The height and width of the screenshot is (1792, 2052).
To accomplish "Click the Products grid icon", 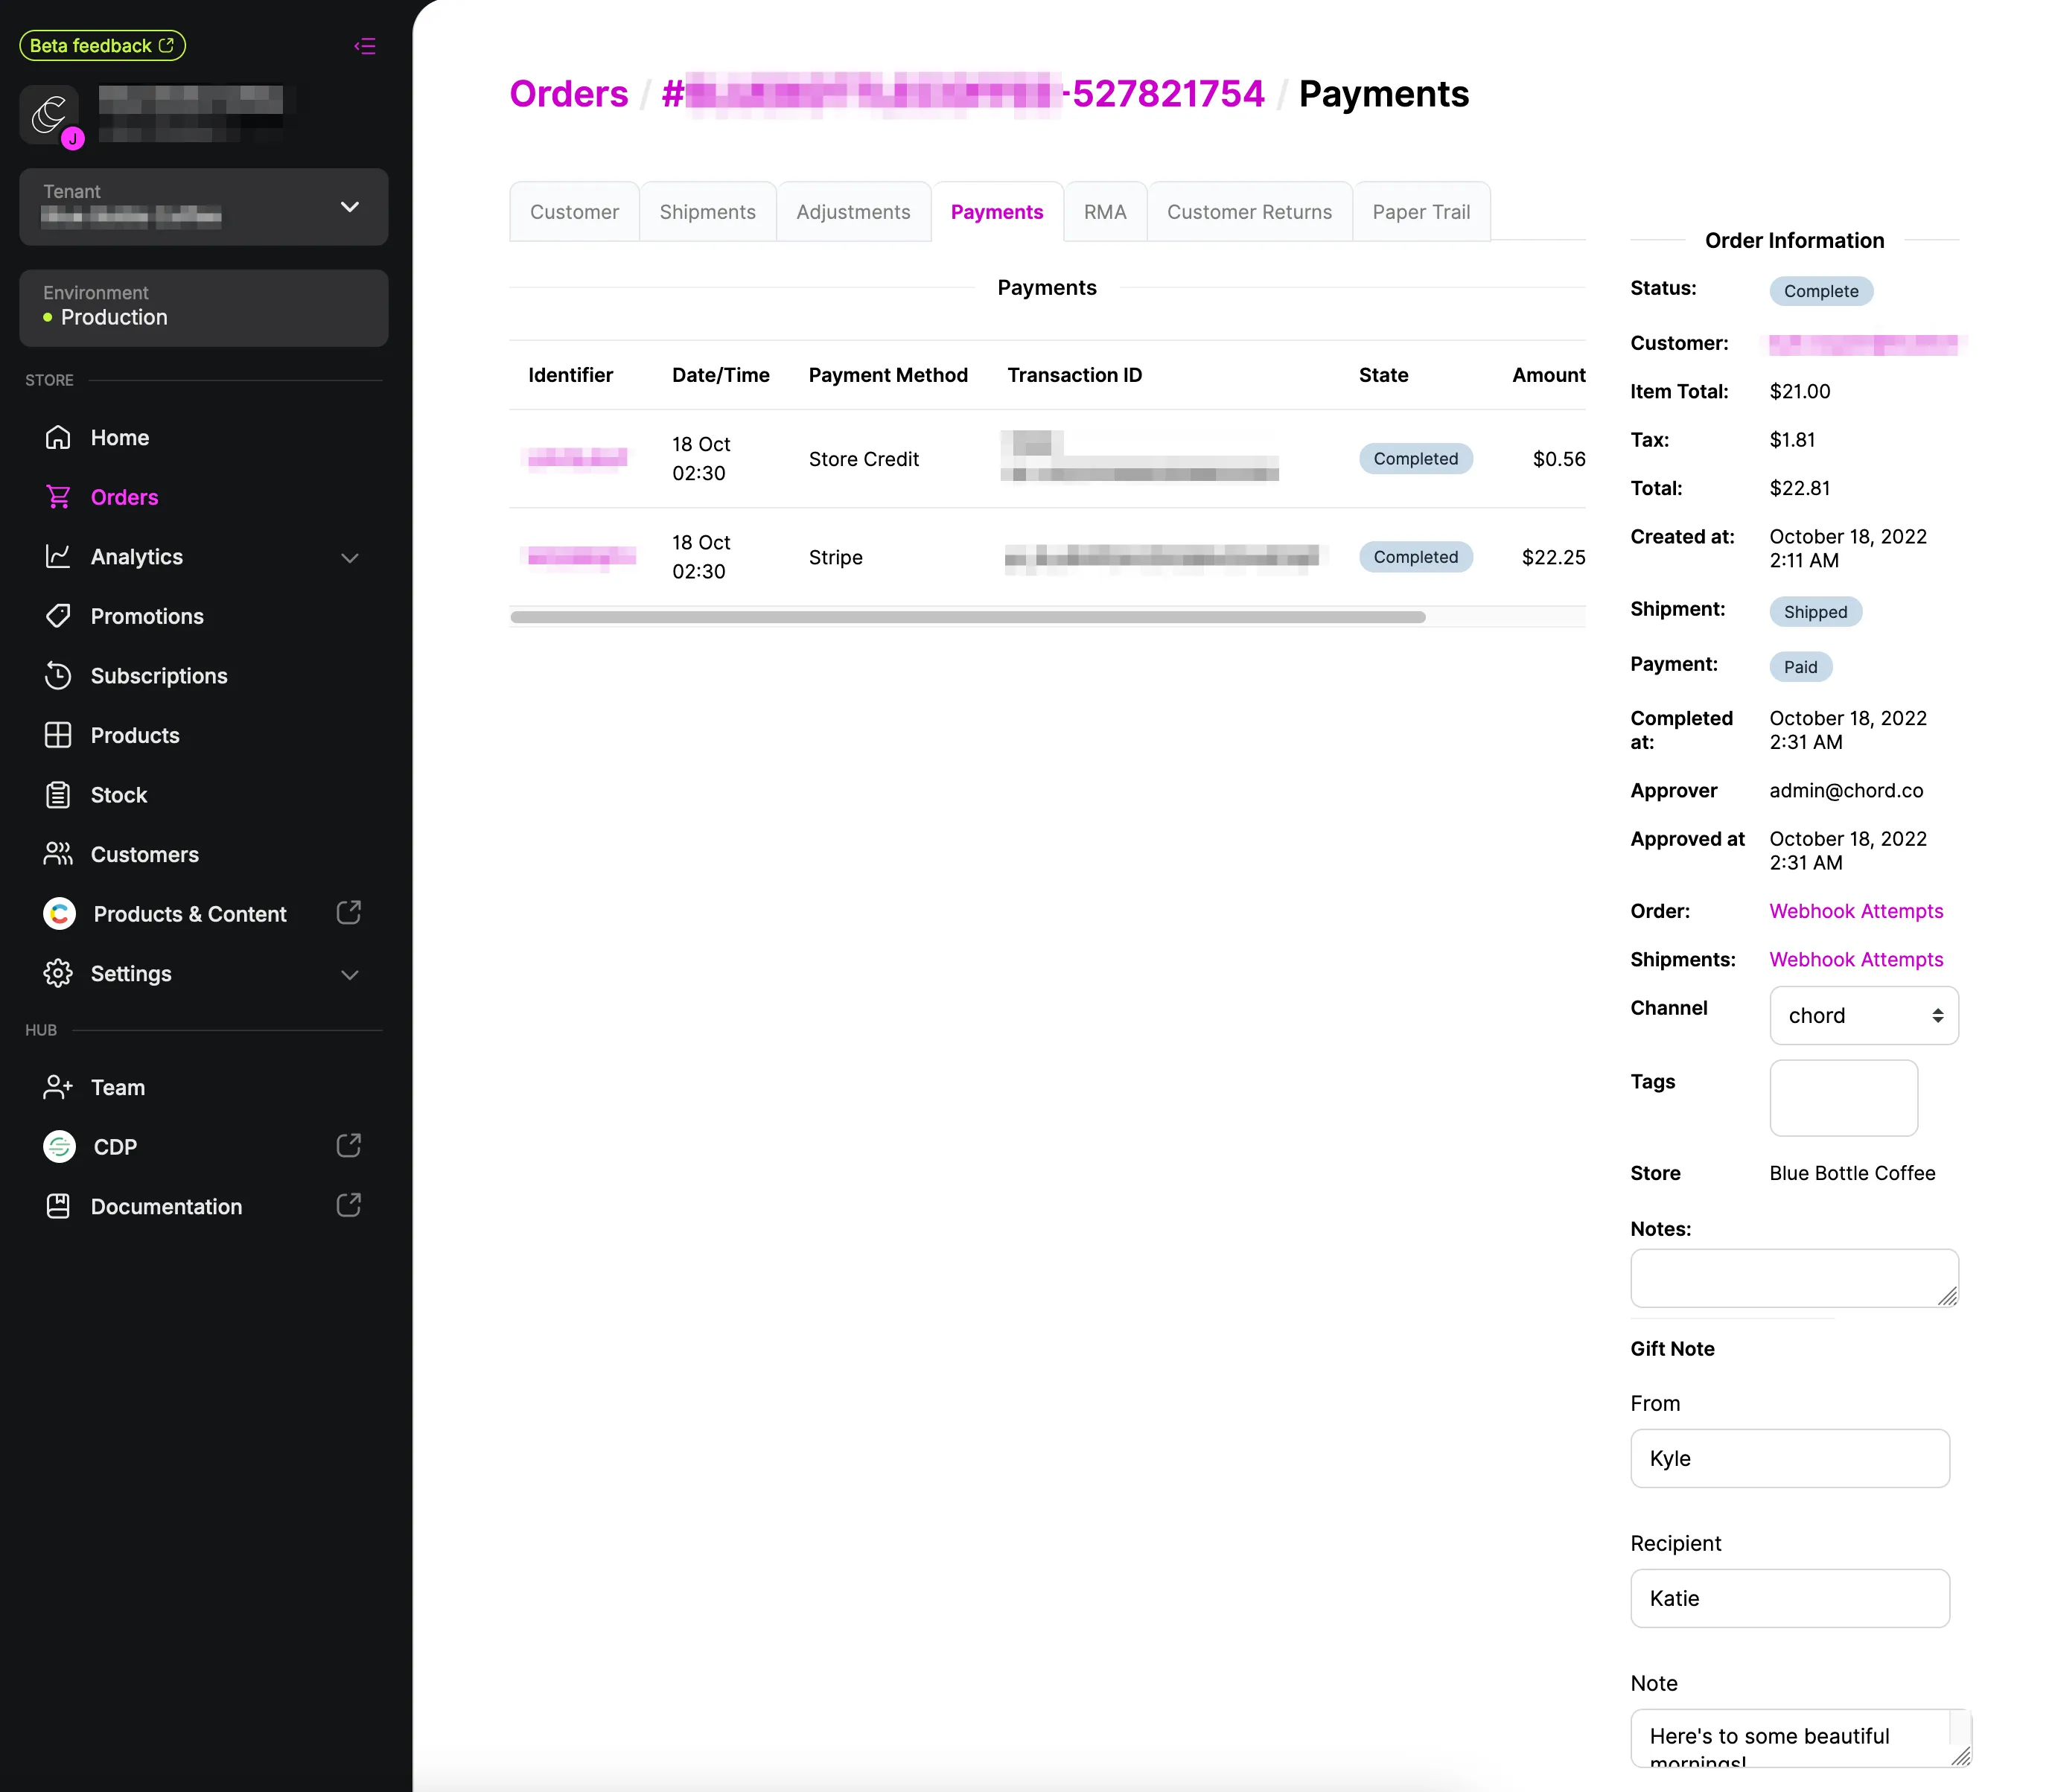I will (58, 735).
